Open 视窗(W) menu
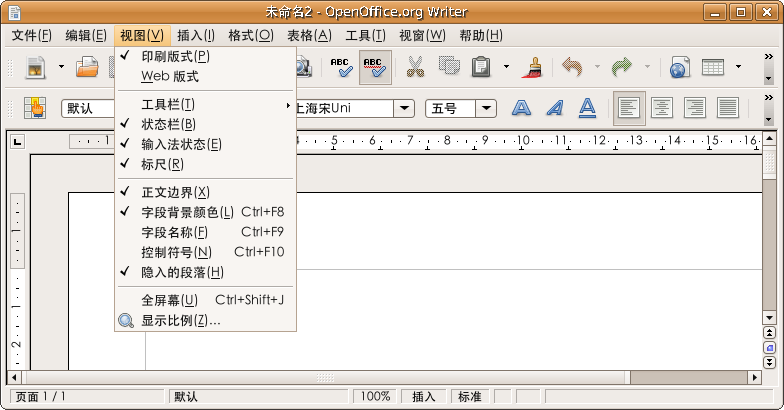 tap(422, 36)
